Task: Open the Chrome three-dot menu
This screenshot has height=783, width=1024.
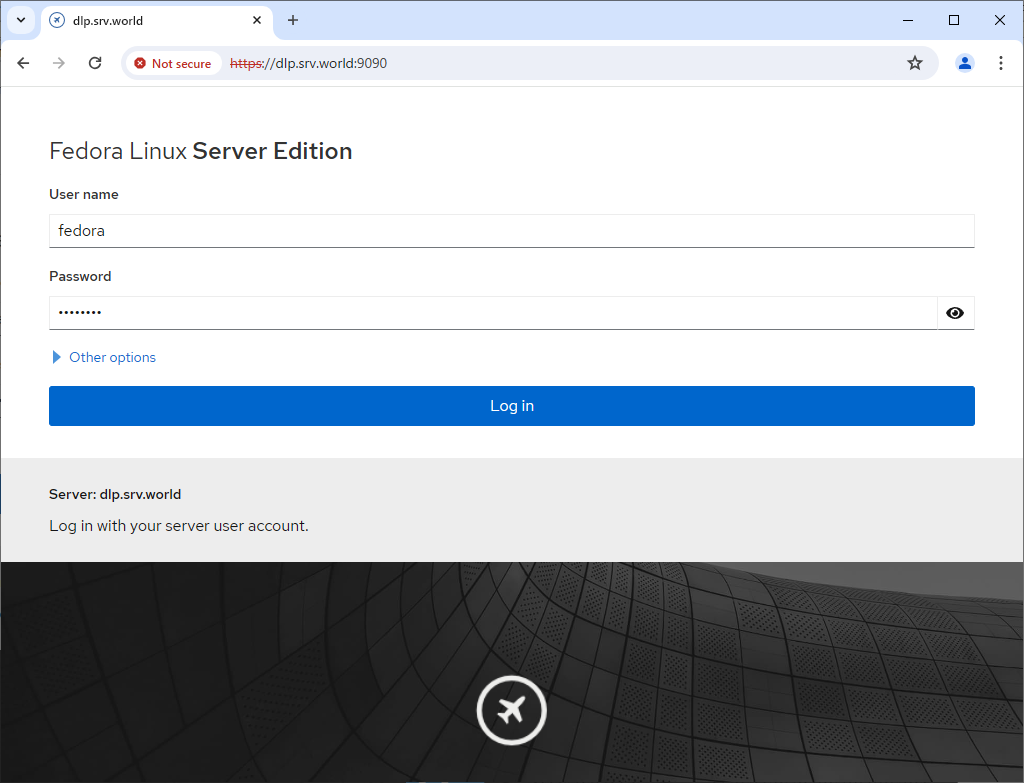Action: (x=1000, y=63)
